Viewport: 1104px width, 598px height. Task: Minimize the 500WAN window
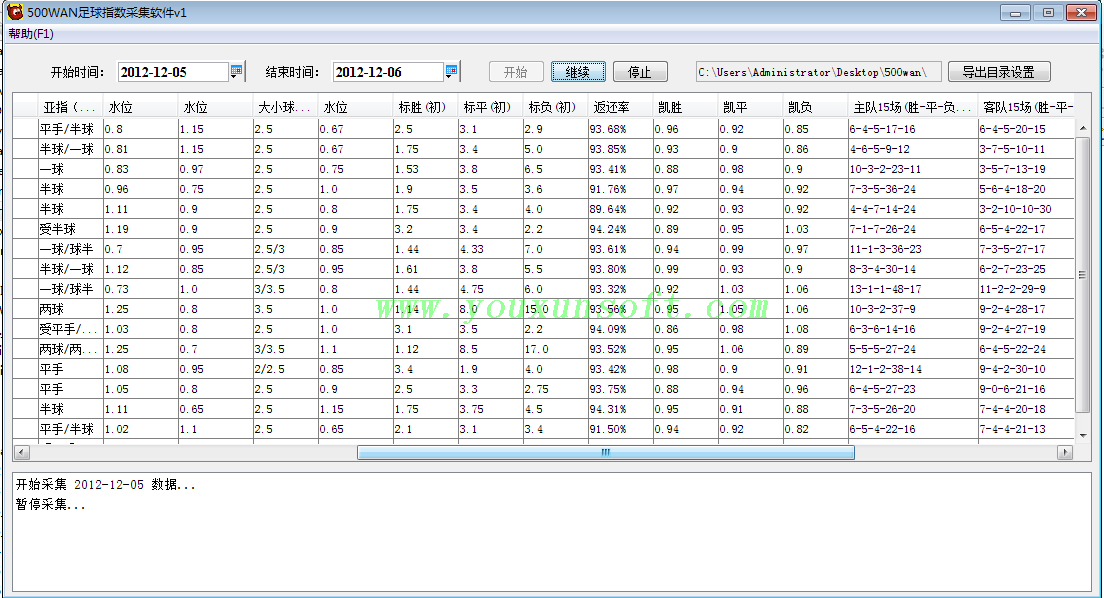coord(1015,13)
